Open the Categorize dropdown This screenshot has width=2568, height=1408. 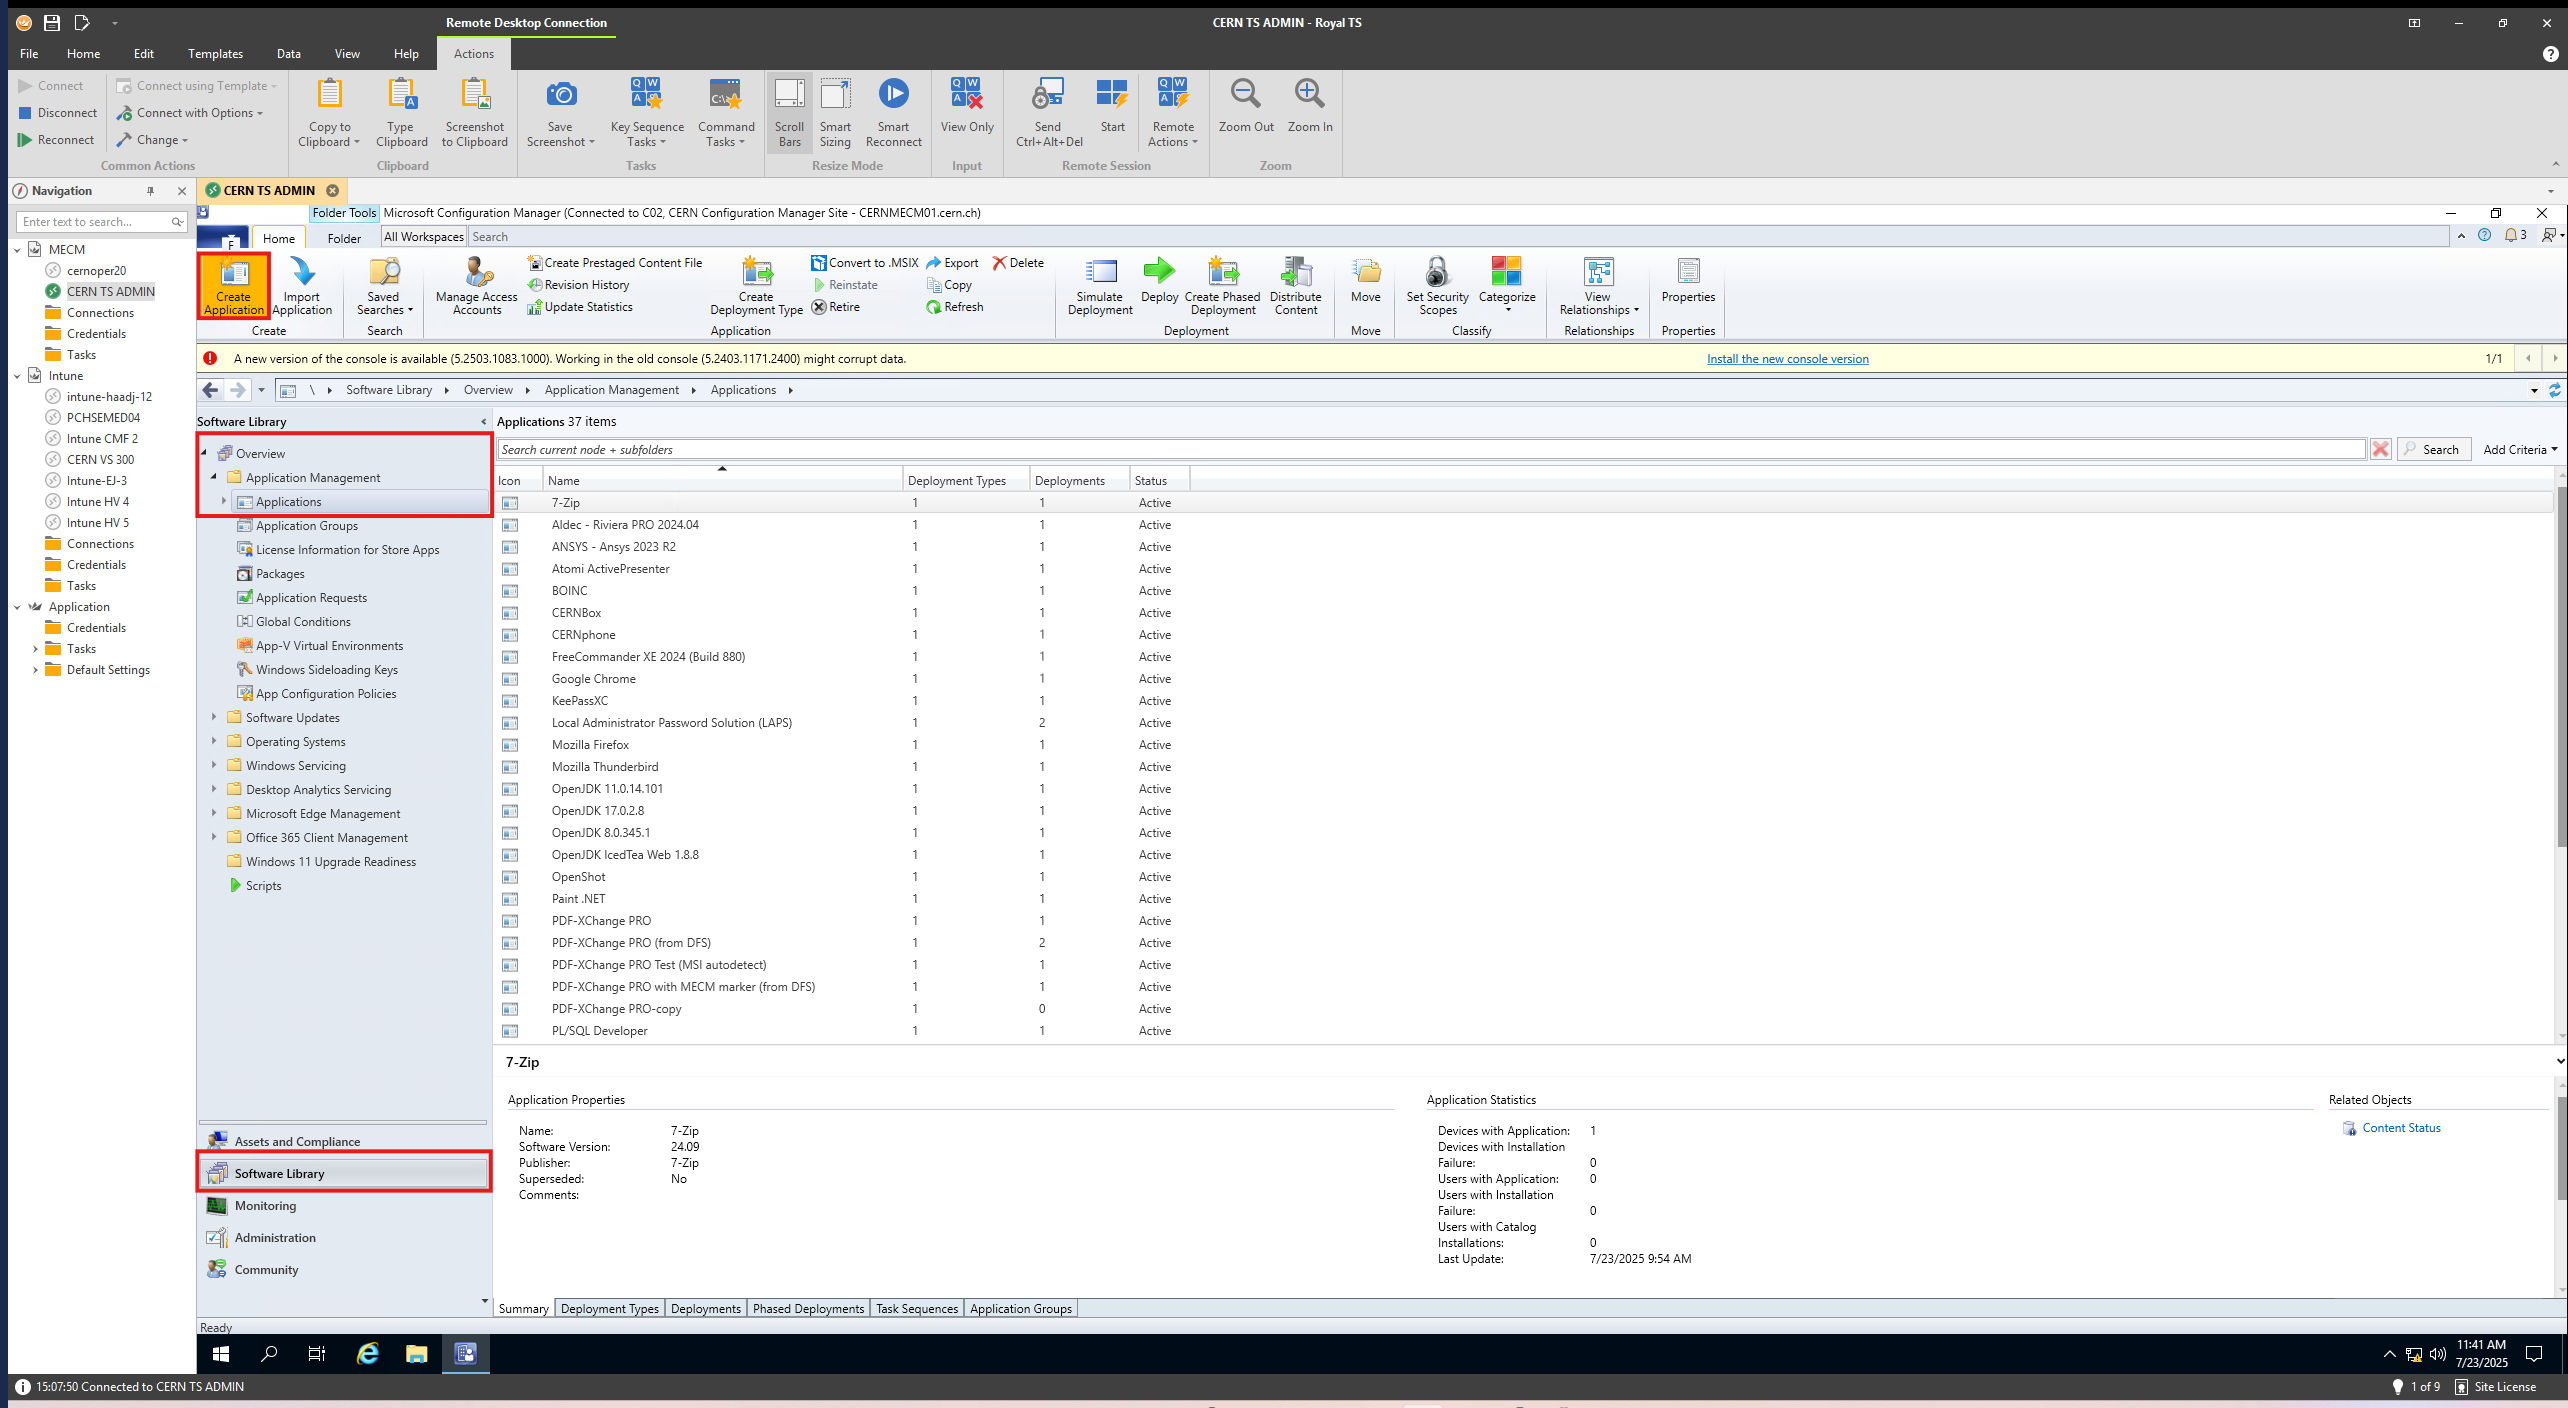[x=1507, y=286]
